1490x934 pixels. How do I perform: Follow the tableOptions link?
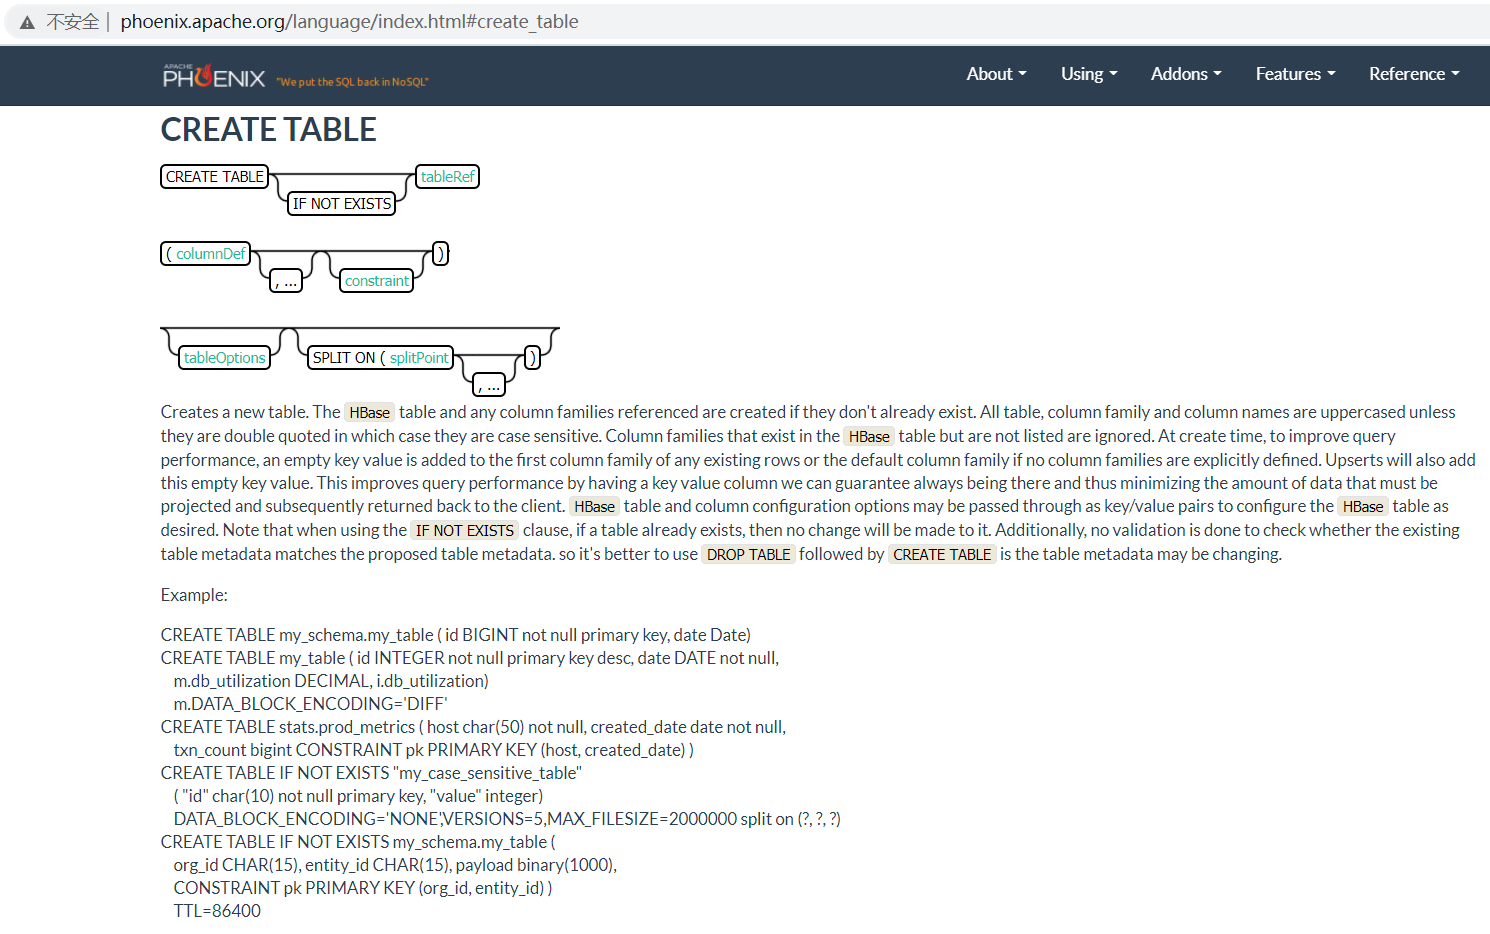point(224,358)
